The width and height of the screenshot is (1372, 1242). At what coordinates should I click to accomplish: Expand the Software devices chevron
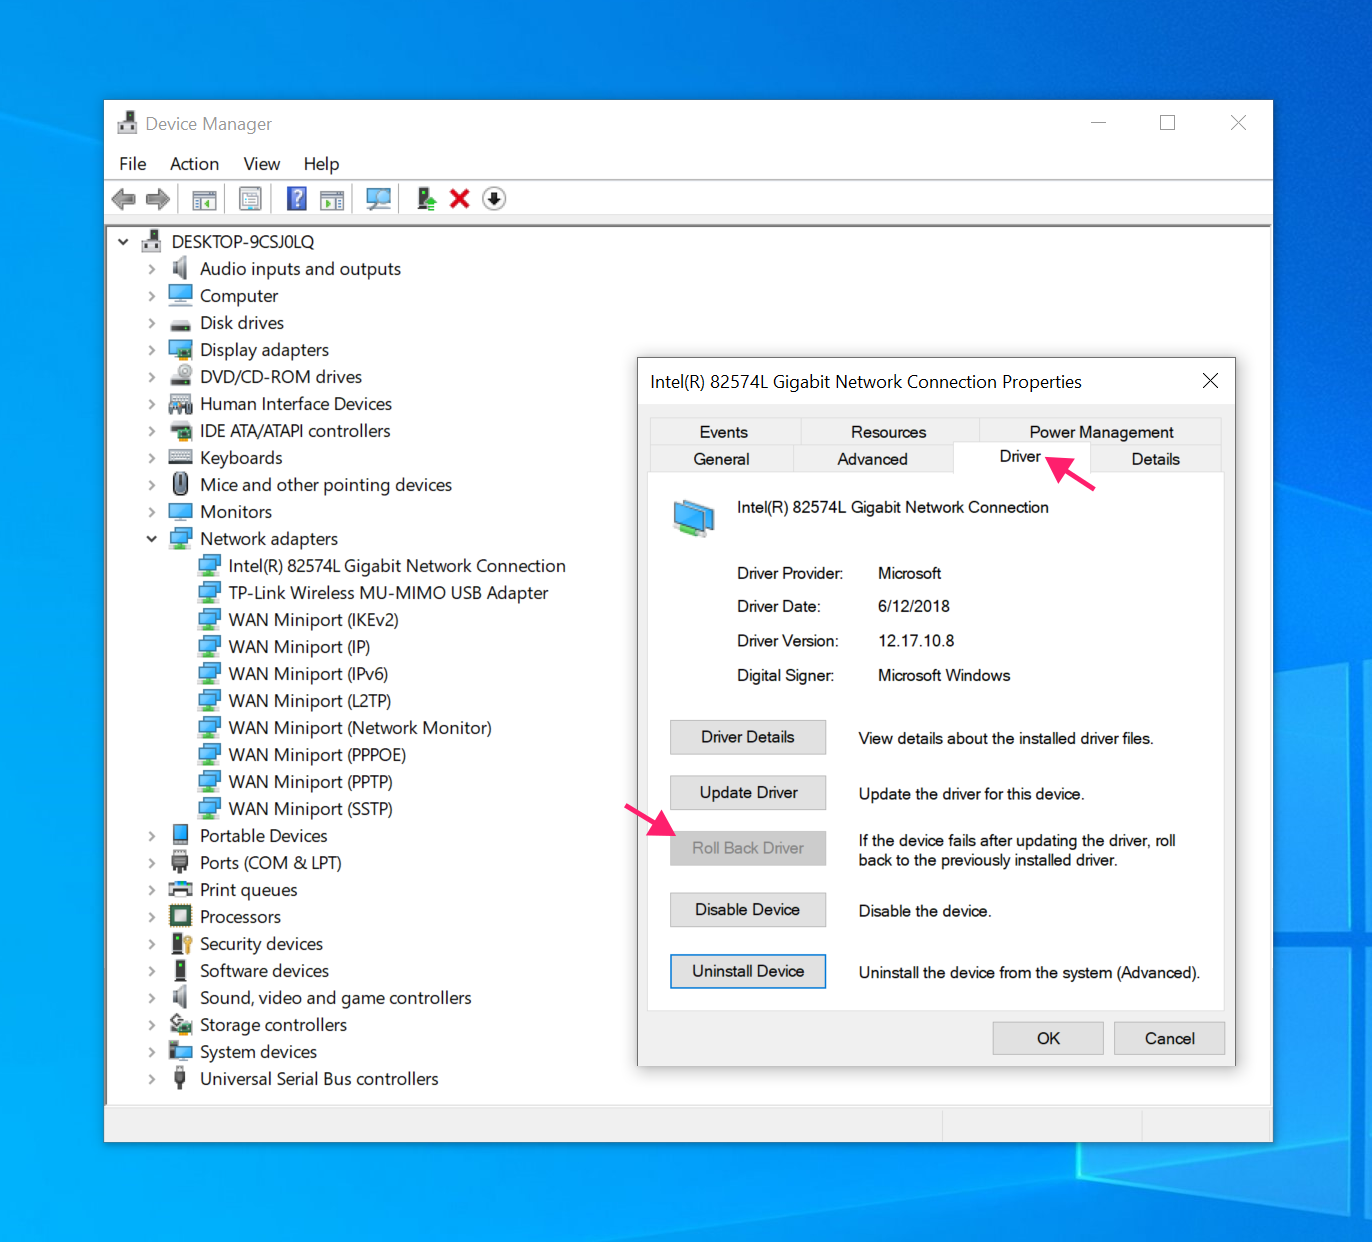pos(152,971)
